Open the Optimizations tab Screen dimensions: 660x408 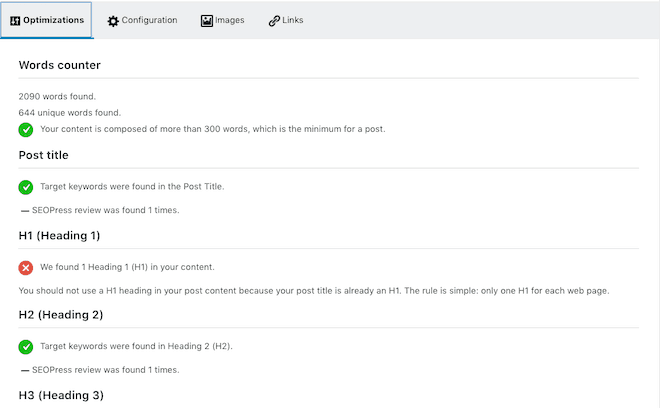(x=46, y=20)
